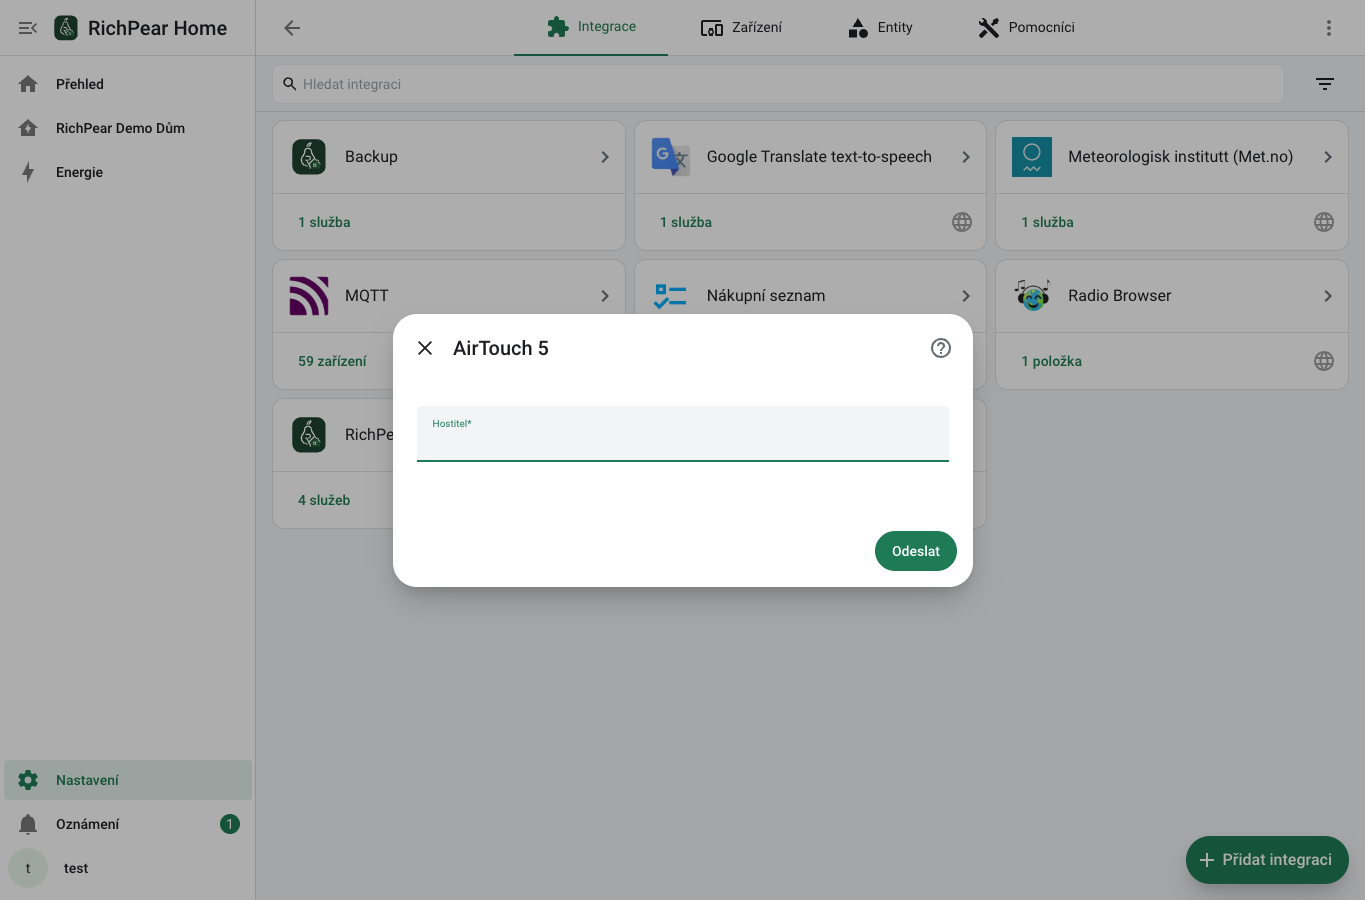This screenshot has width=1365, height=900.
Task: Open the integration filter icon
Action: 1325,84
